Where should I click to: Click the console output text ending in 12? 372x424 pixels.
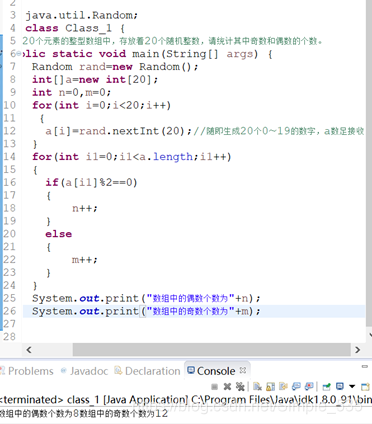(x=83, y=414)
